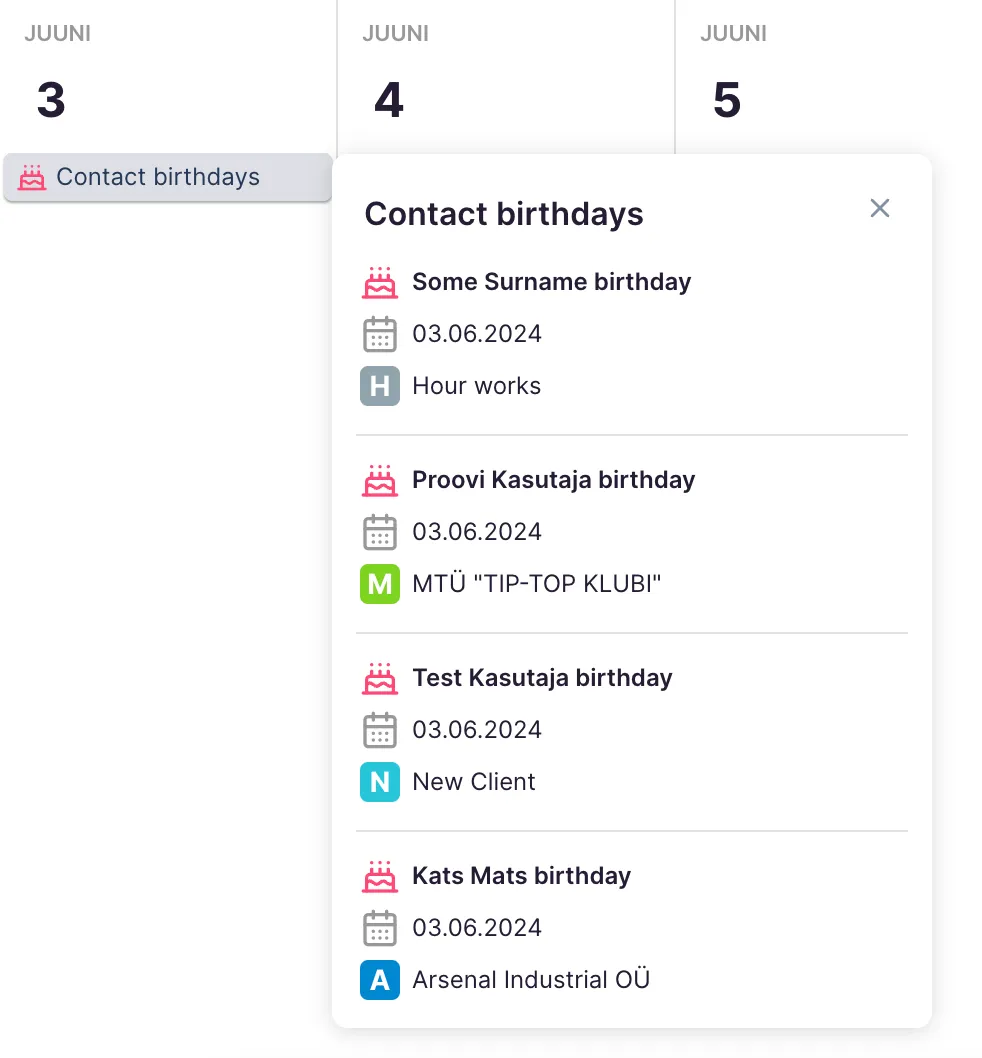
Task: Select the day number 5 cell
Action: (727, 100)
